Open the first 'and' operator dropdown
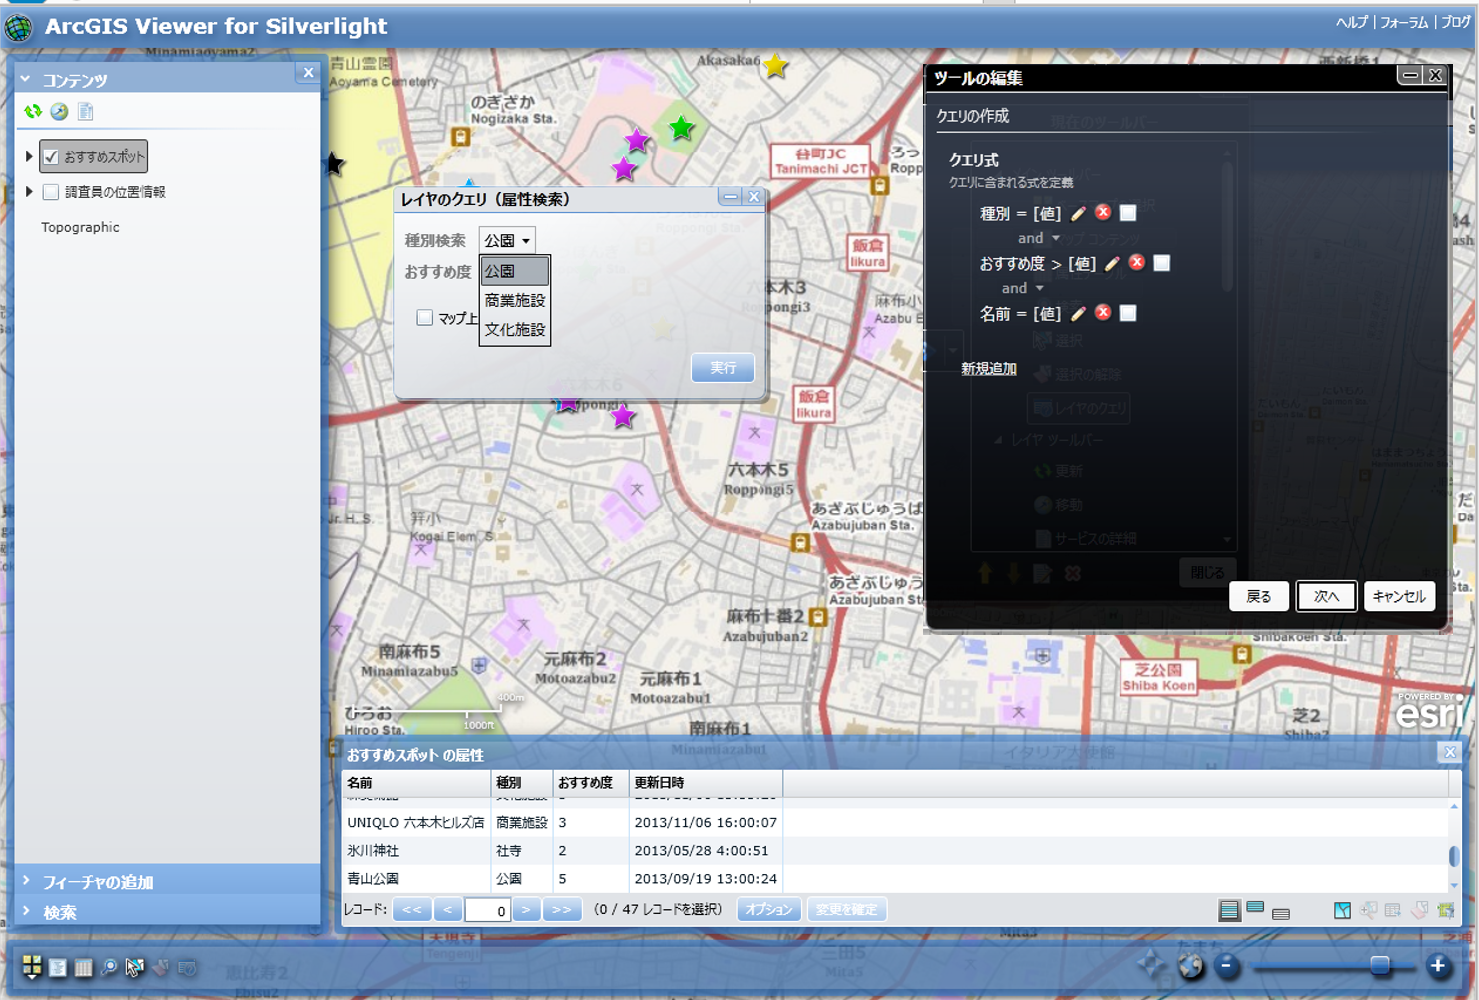The width and height of the screenshot is (1479, 1000). pyautogui.click(x=1039, y=238)
